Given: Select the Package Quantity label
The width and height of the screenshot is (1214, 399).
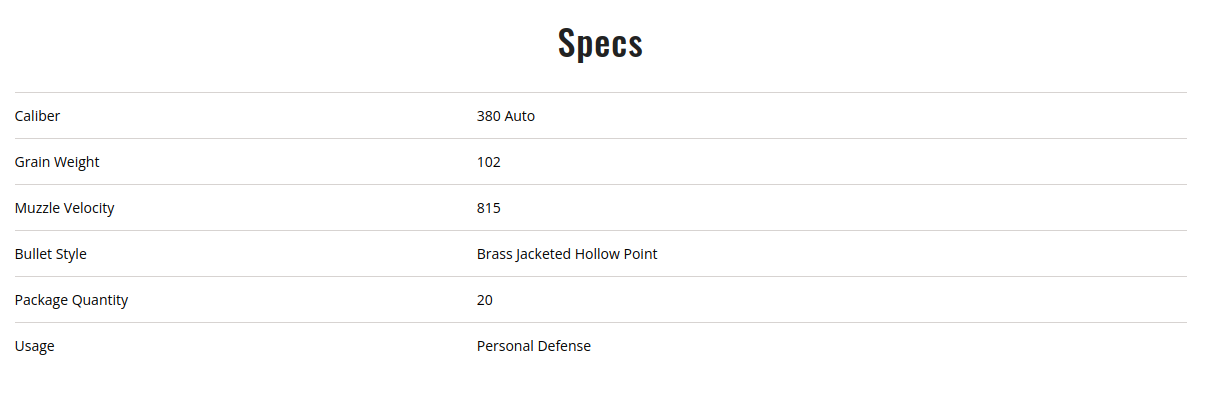Looking at the screenshot, I should [x=71, y=300].
